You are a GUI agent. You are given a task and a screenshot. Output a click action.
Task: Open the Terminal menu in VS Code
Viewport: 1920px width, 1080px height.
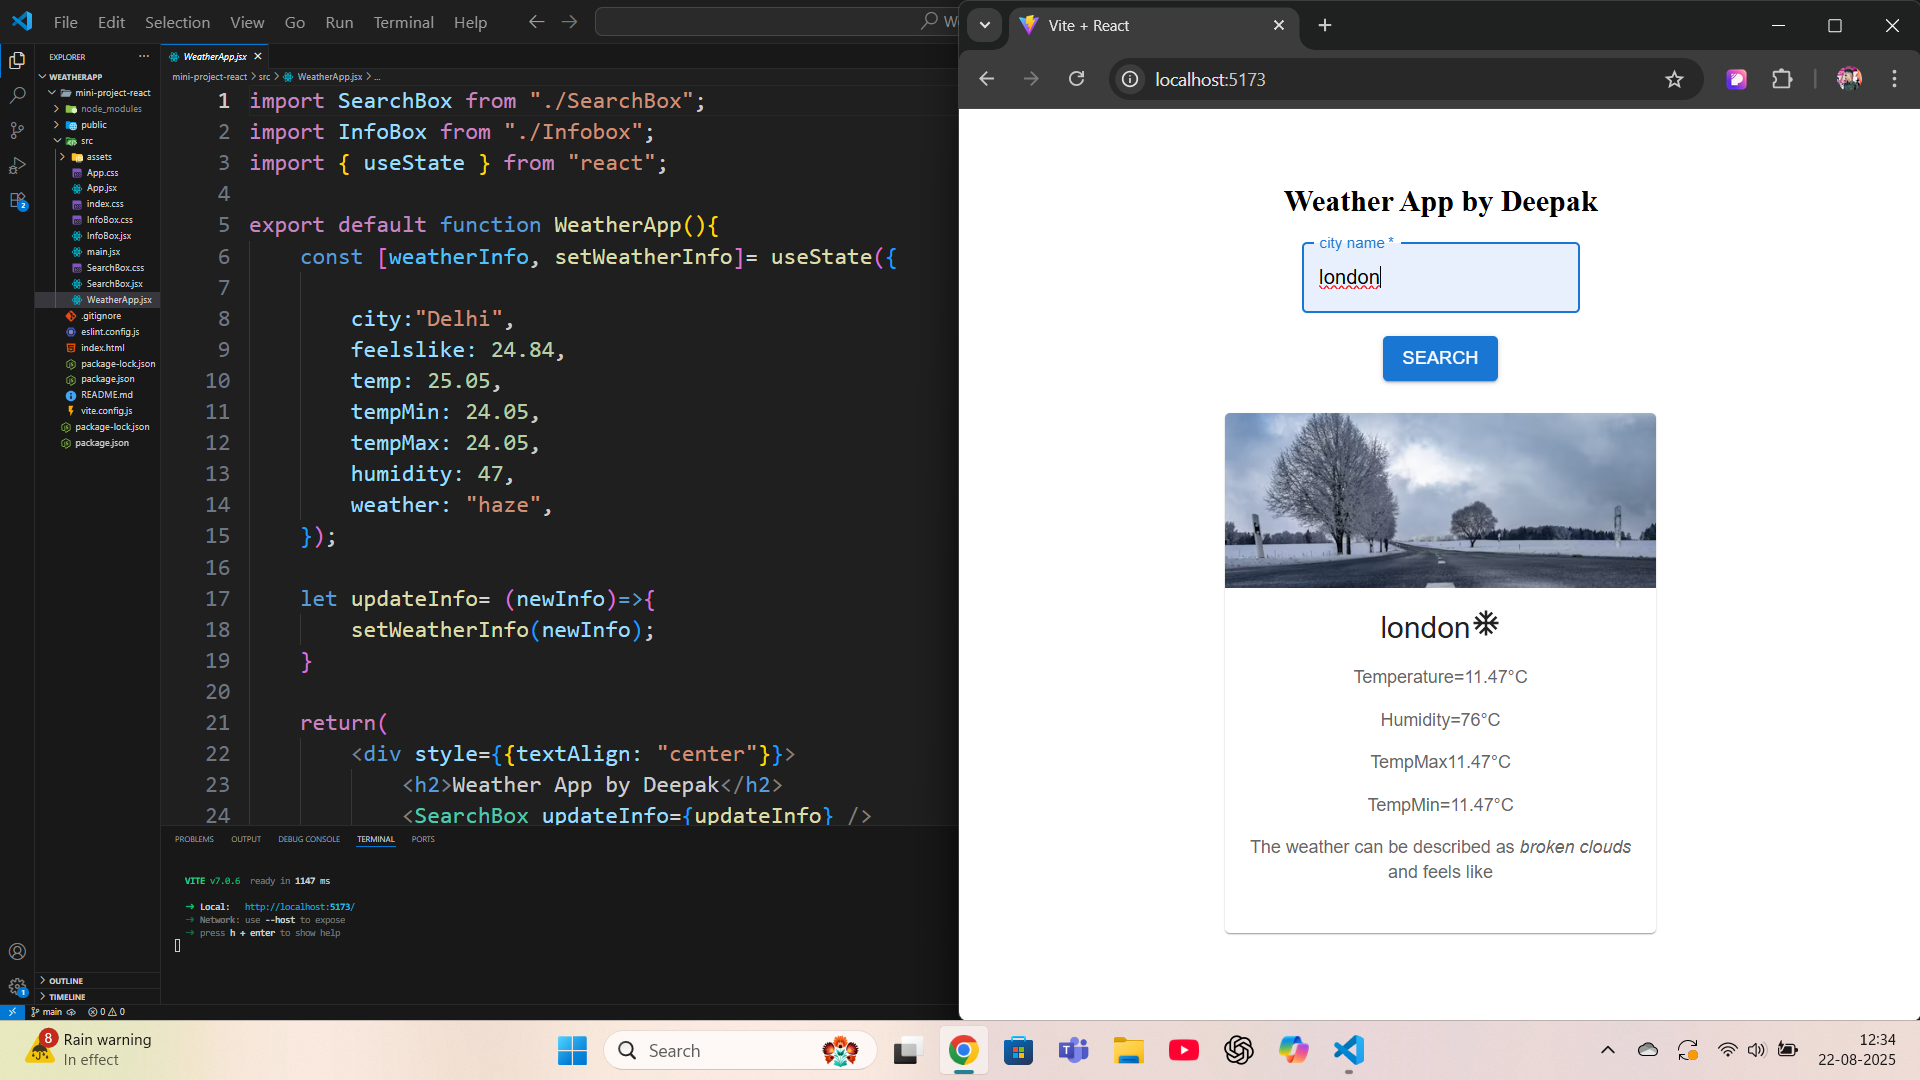click(x=403, y=22)
